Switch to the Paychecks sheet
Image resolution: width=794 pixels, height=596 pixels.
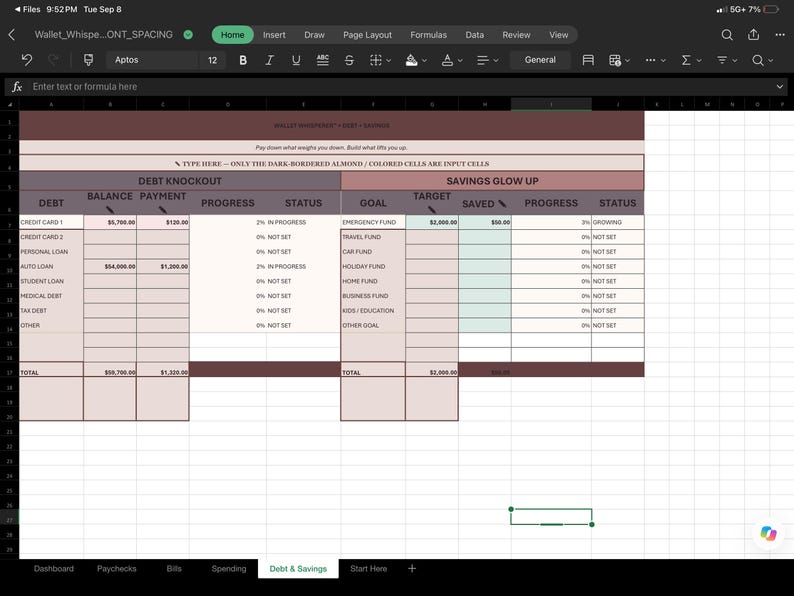click(x=116, y=569)
